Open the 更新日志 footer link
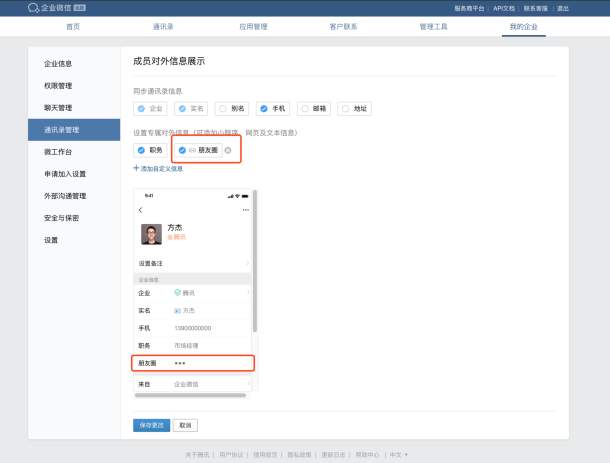This screenshot has height=463, width=610. click(x=333, y=454)
